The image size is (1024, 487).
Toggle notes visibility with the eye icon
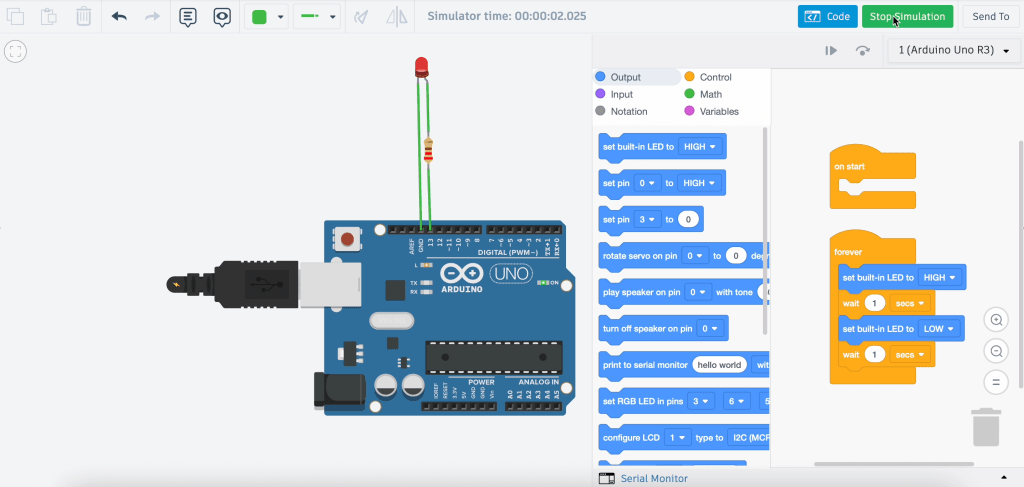tap(222, 17)
